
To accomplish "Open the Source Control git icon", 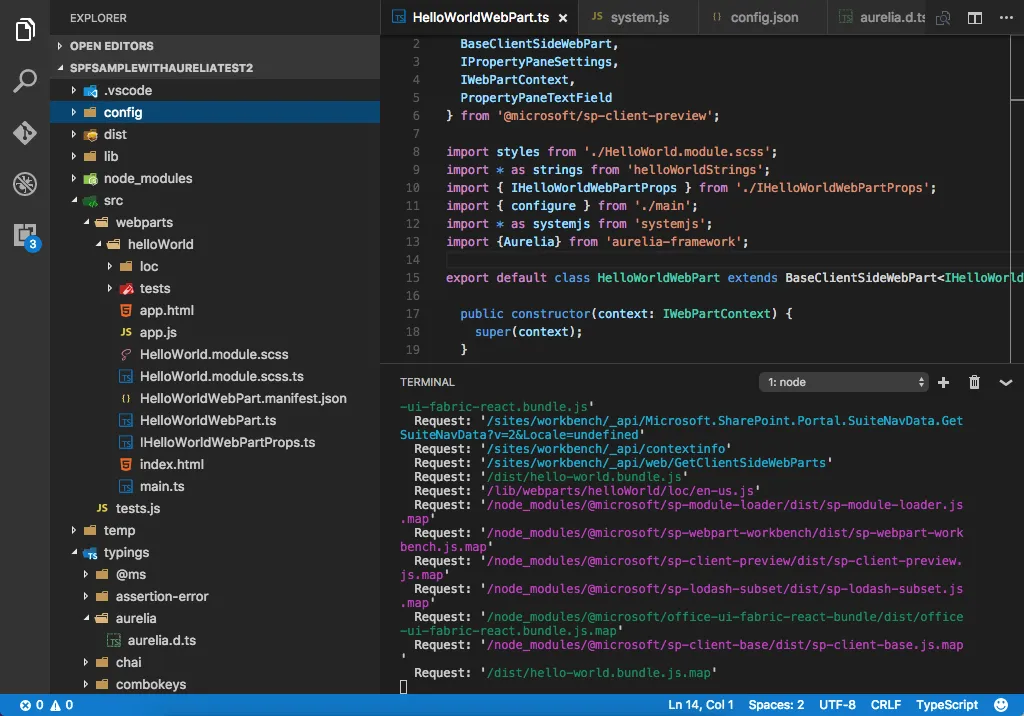I will tap(25, 133).
